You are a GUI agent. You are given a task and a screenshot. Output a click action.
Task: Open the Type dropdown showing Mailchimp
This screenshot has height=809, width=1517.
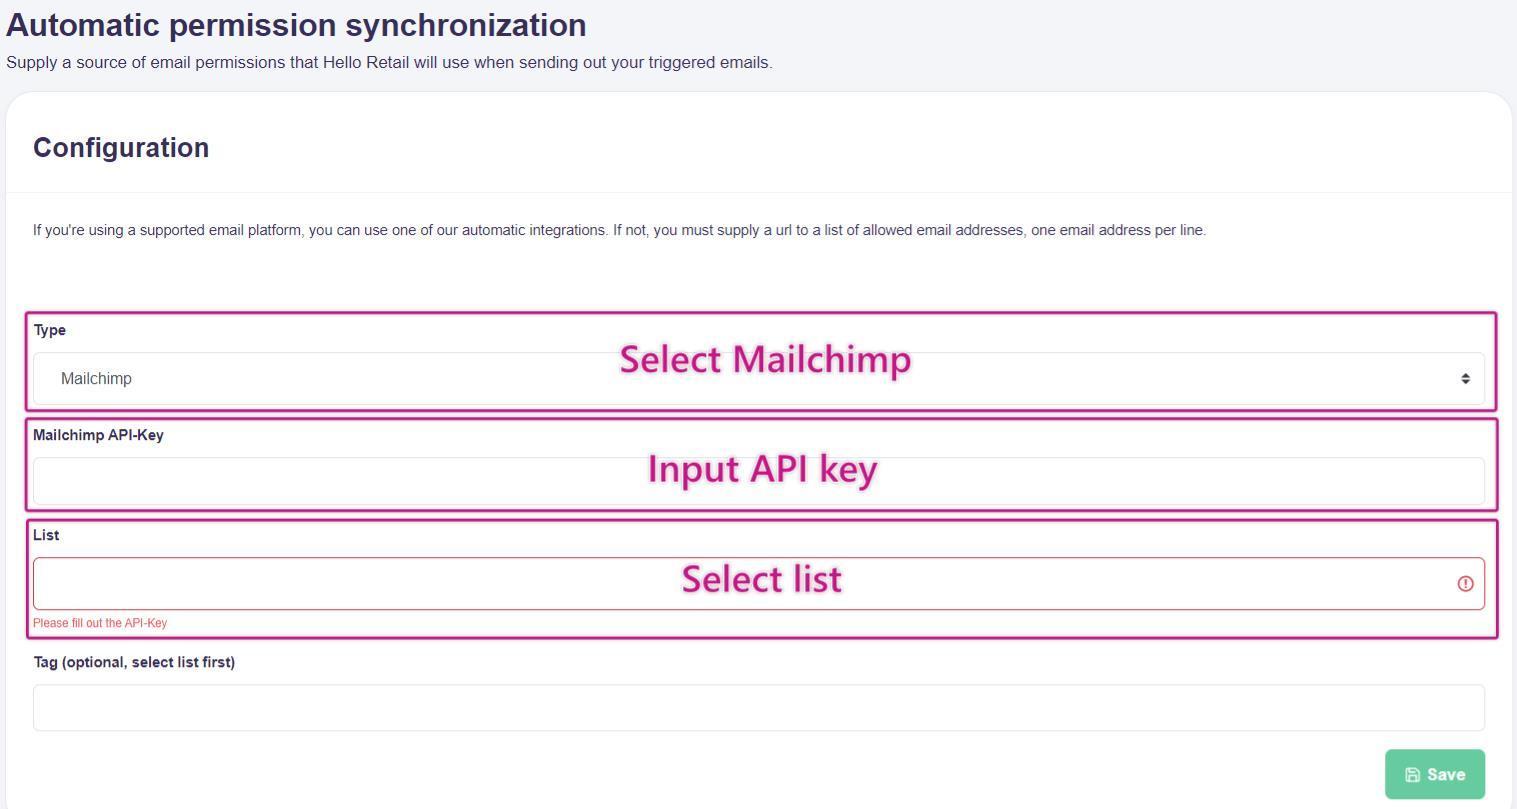coord(300,379)
